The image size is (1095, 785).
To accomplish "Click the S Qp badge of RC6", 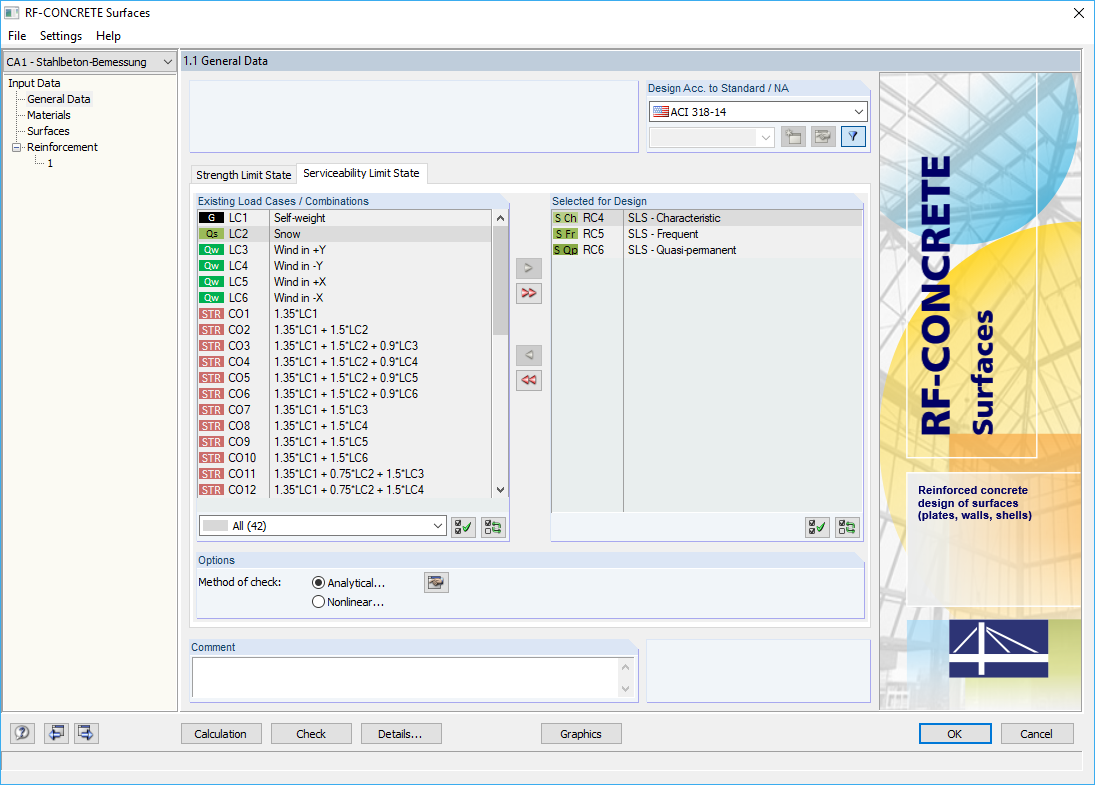I will 566,250.
